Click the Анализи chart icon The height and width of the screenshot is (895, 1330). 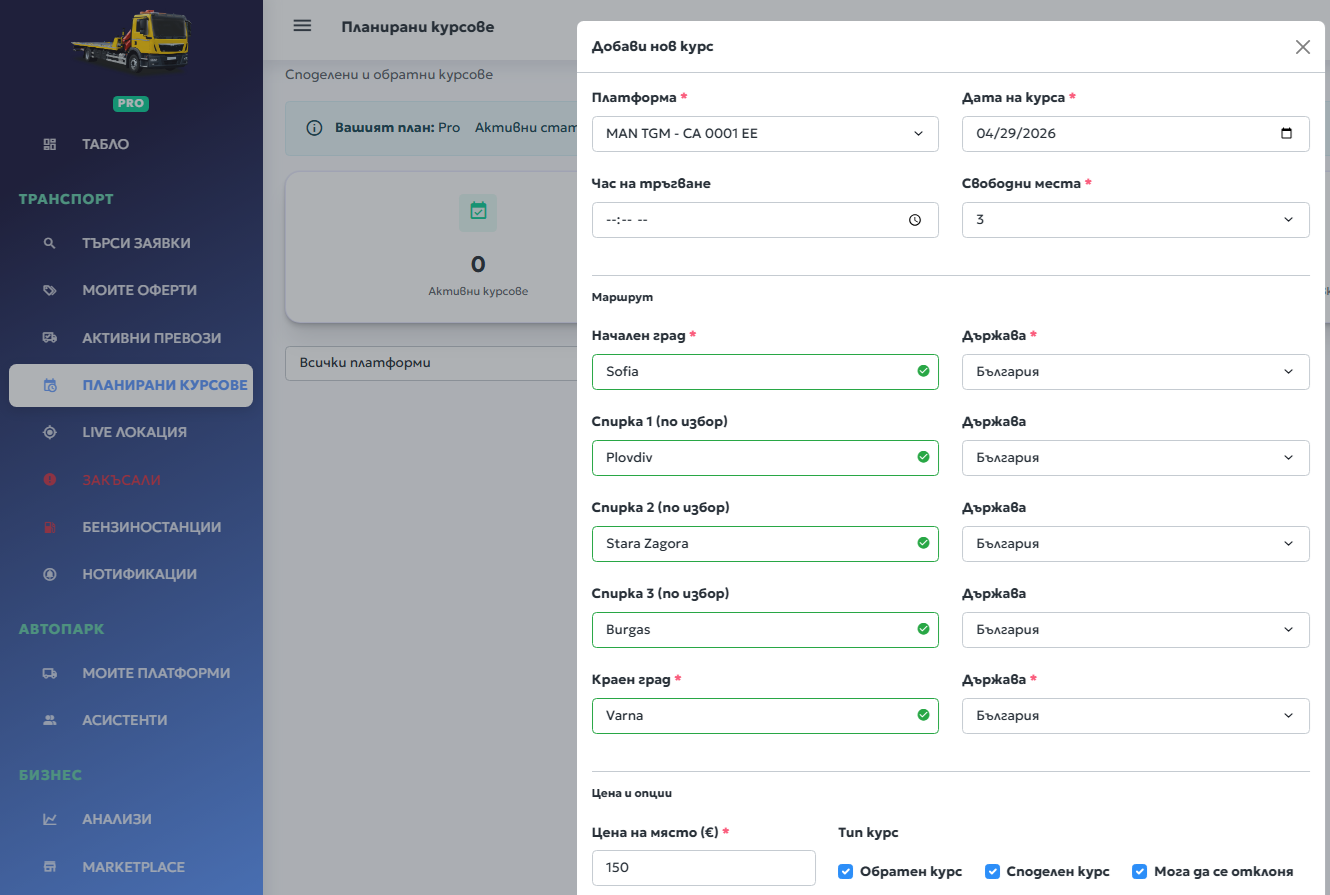(50, 819)
